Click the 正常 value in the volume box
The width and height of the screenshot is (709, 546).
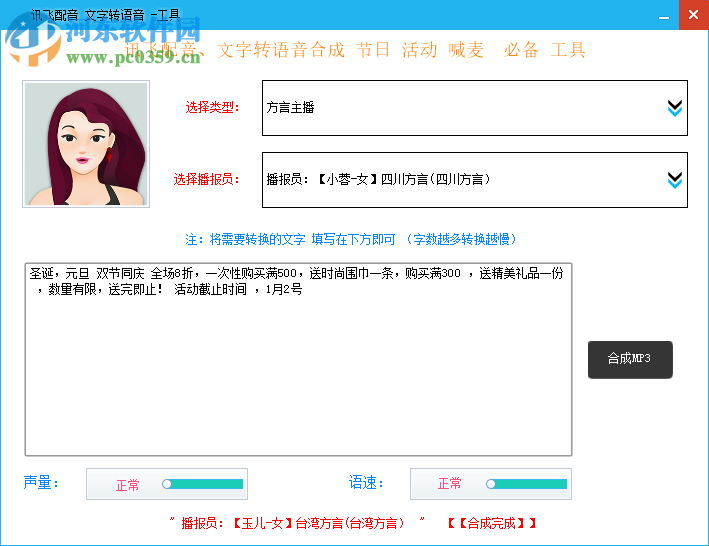coord(128,485)
